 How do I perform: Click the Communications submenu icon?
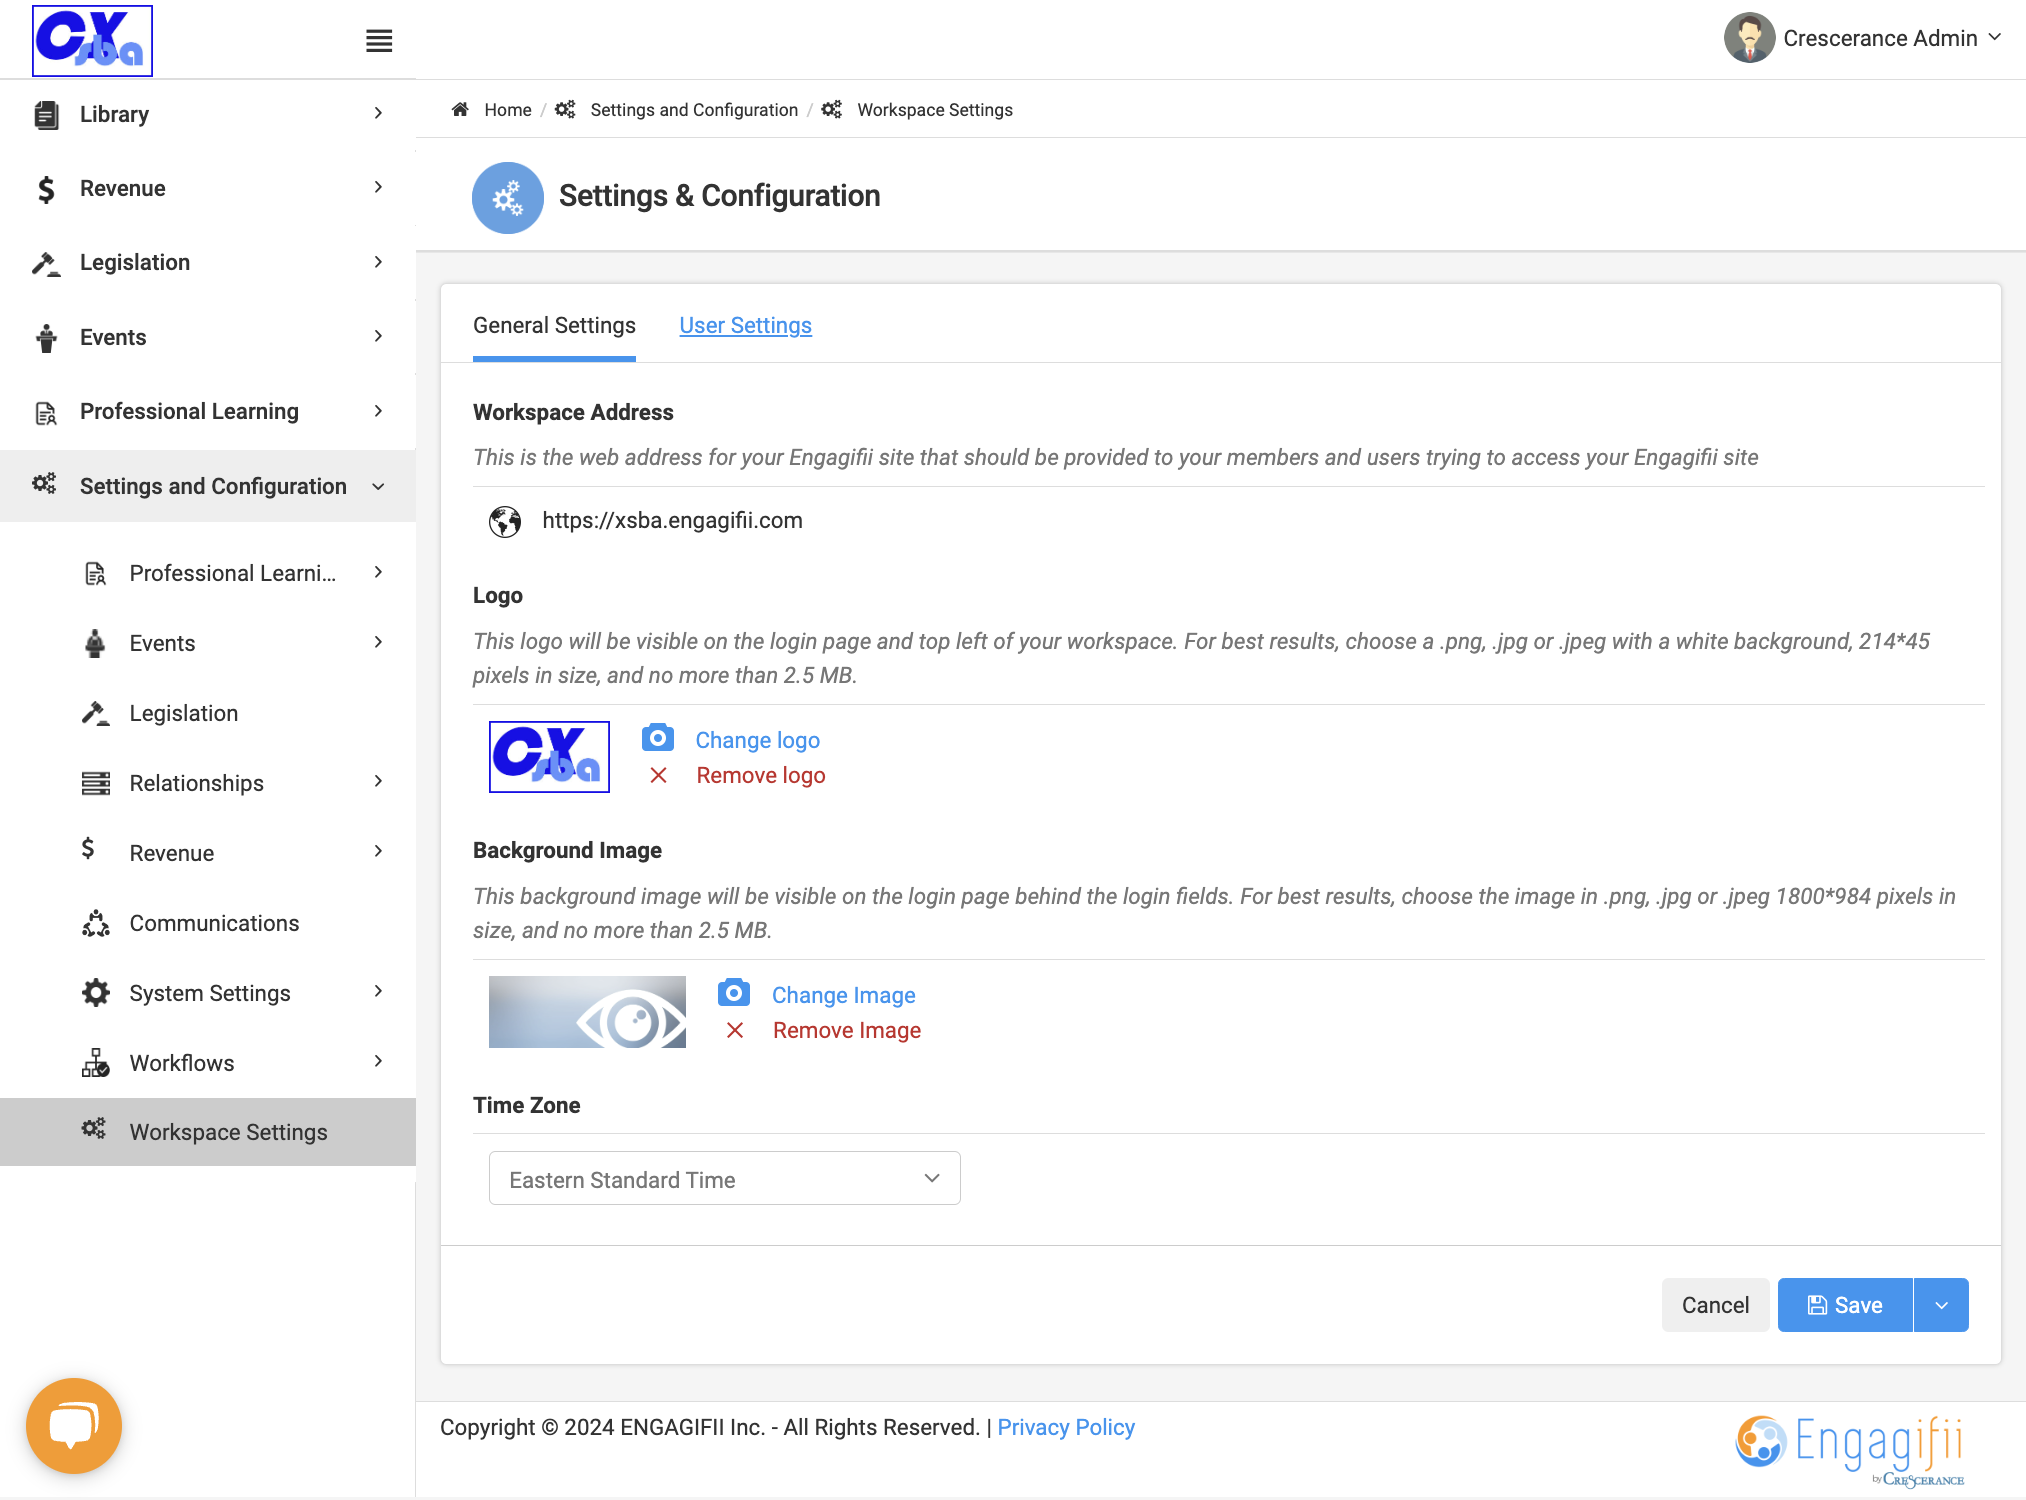[x=96, y=923]
